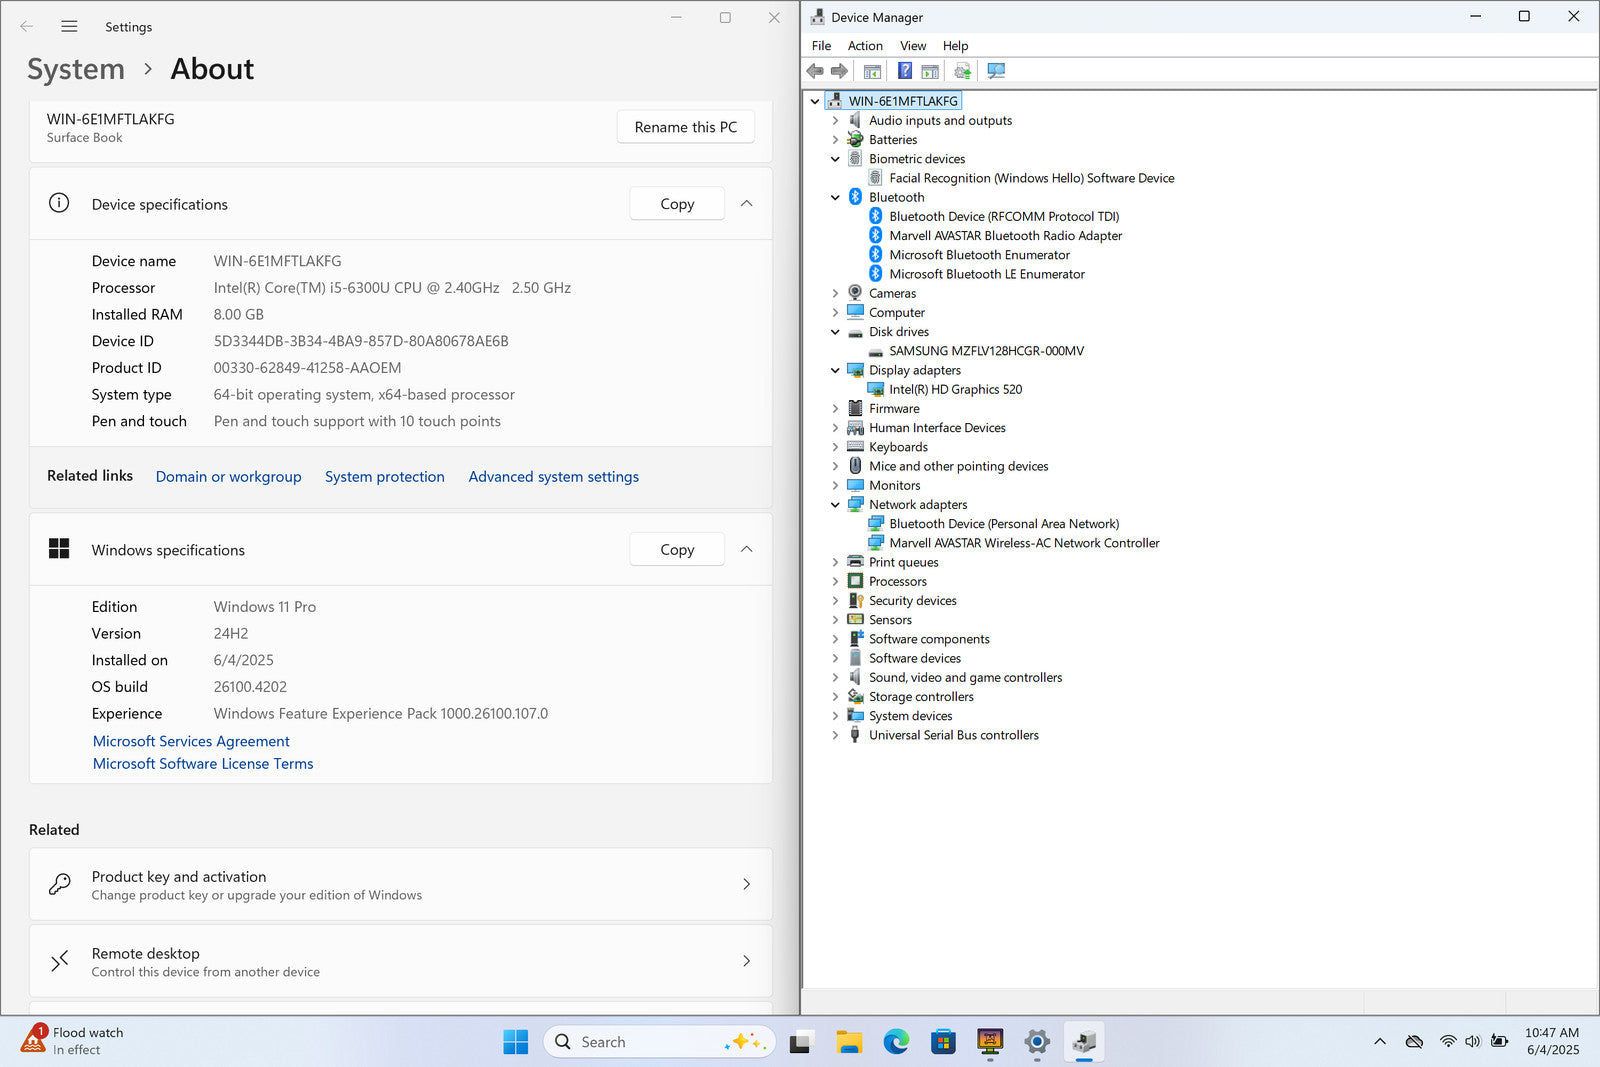Select 'Intel(R) HD Graphics 520' device
The width and height of the screenshot is (1600, 1067).
(956, 390)
